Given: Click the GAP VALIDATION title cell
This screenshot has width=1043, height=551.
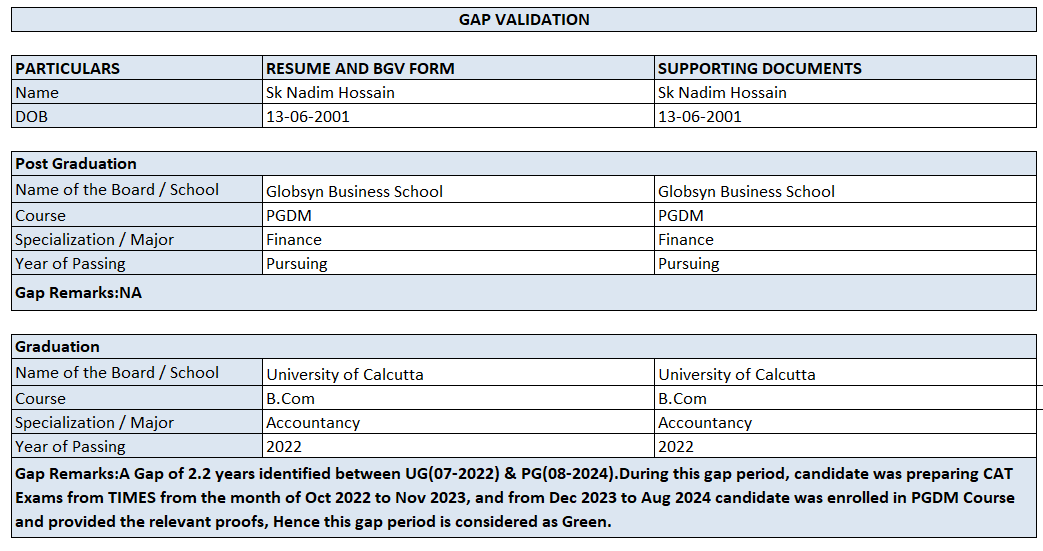Looking at the screenshot, I should click(524, 19).
